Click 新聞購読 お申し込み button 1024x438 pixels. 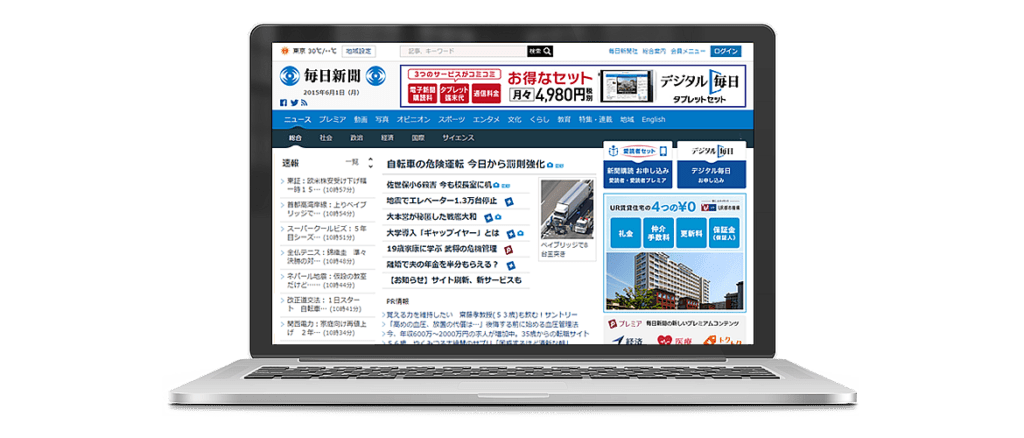(637, 174)
